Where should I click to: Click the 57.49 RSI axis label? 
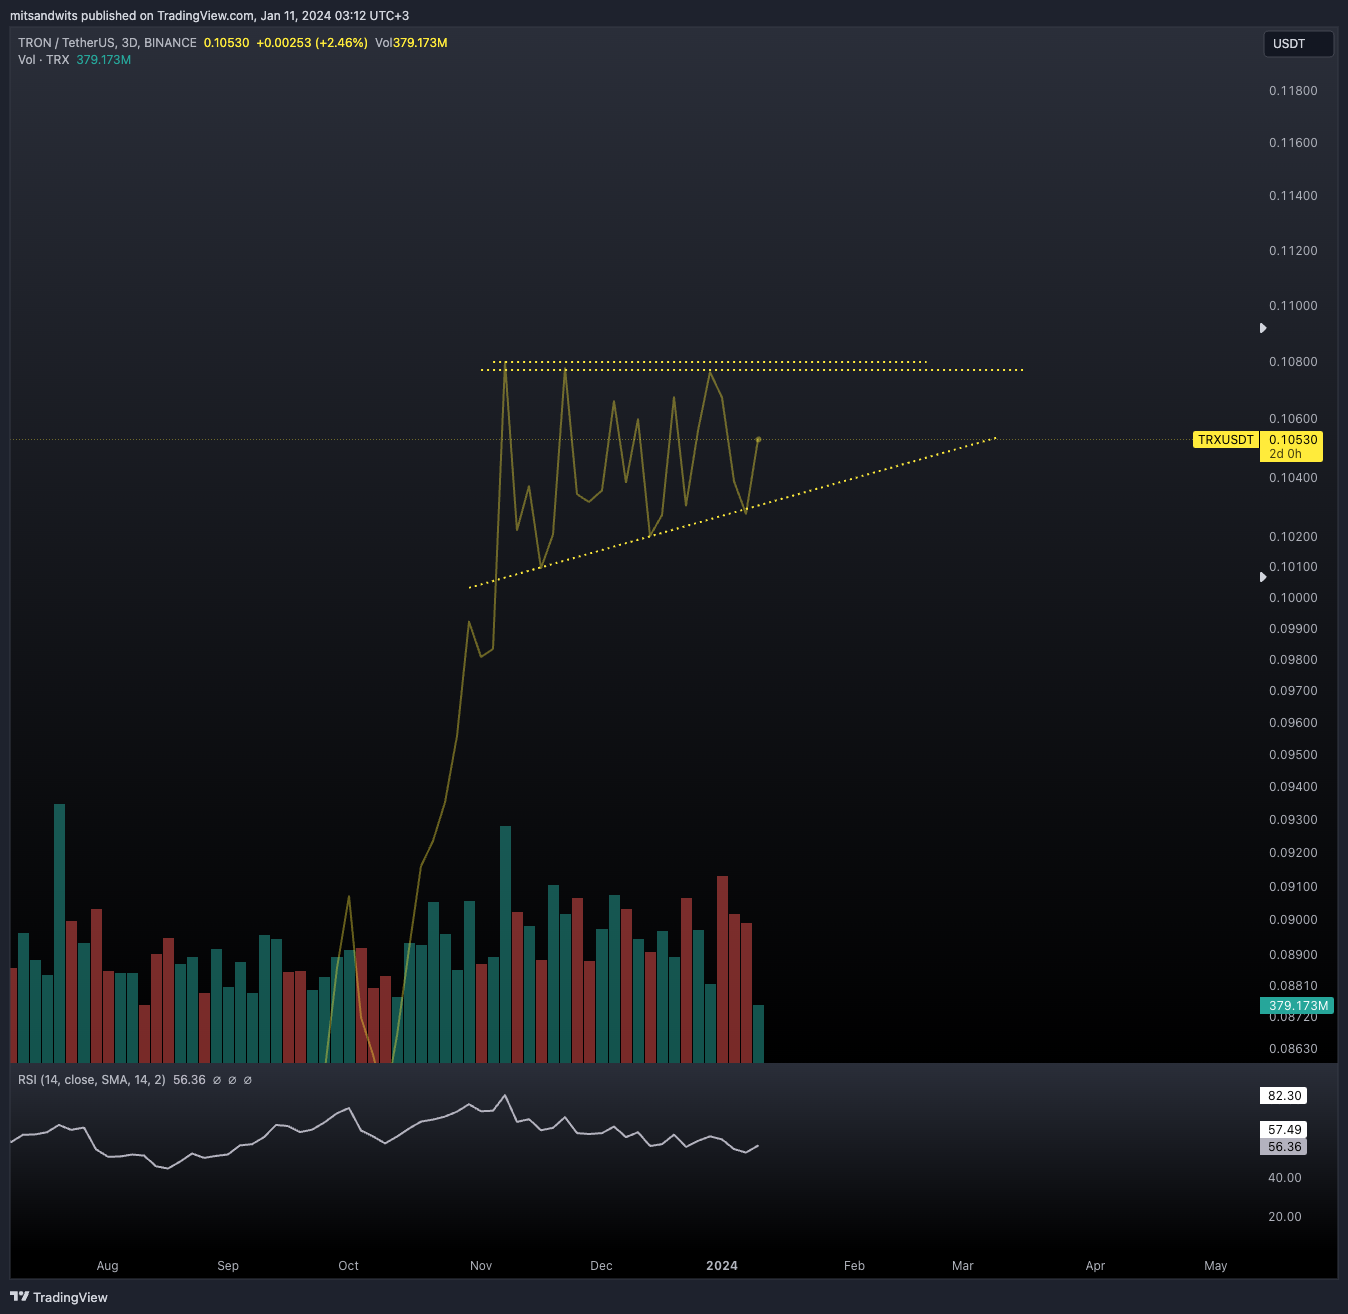point(1284,1130)
